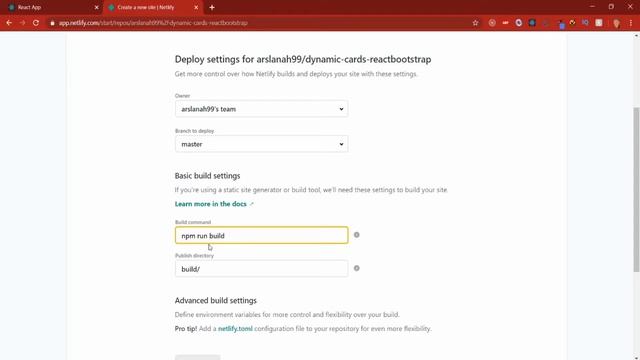The width and height of the screenshot is (640, 360).
Task: Click the profile avatar in Chrome toolbar
Action: pyautogui.click(x=616, y=23)
